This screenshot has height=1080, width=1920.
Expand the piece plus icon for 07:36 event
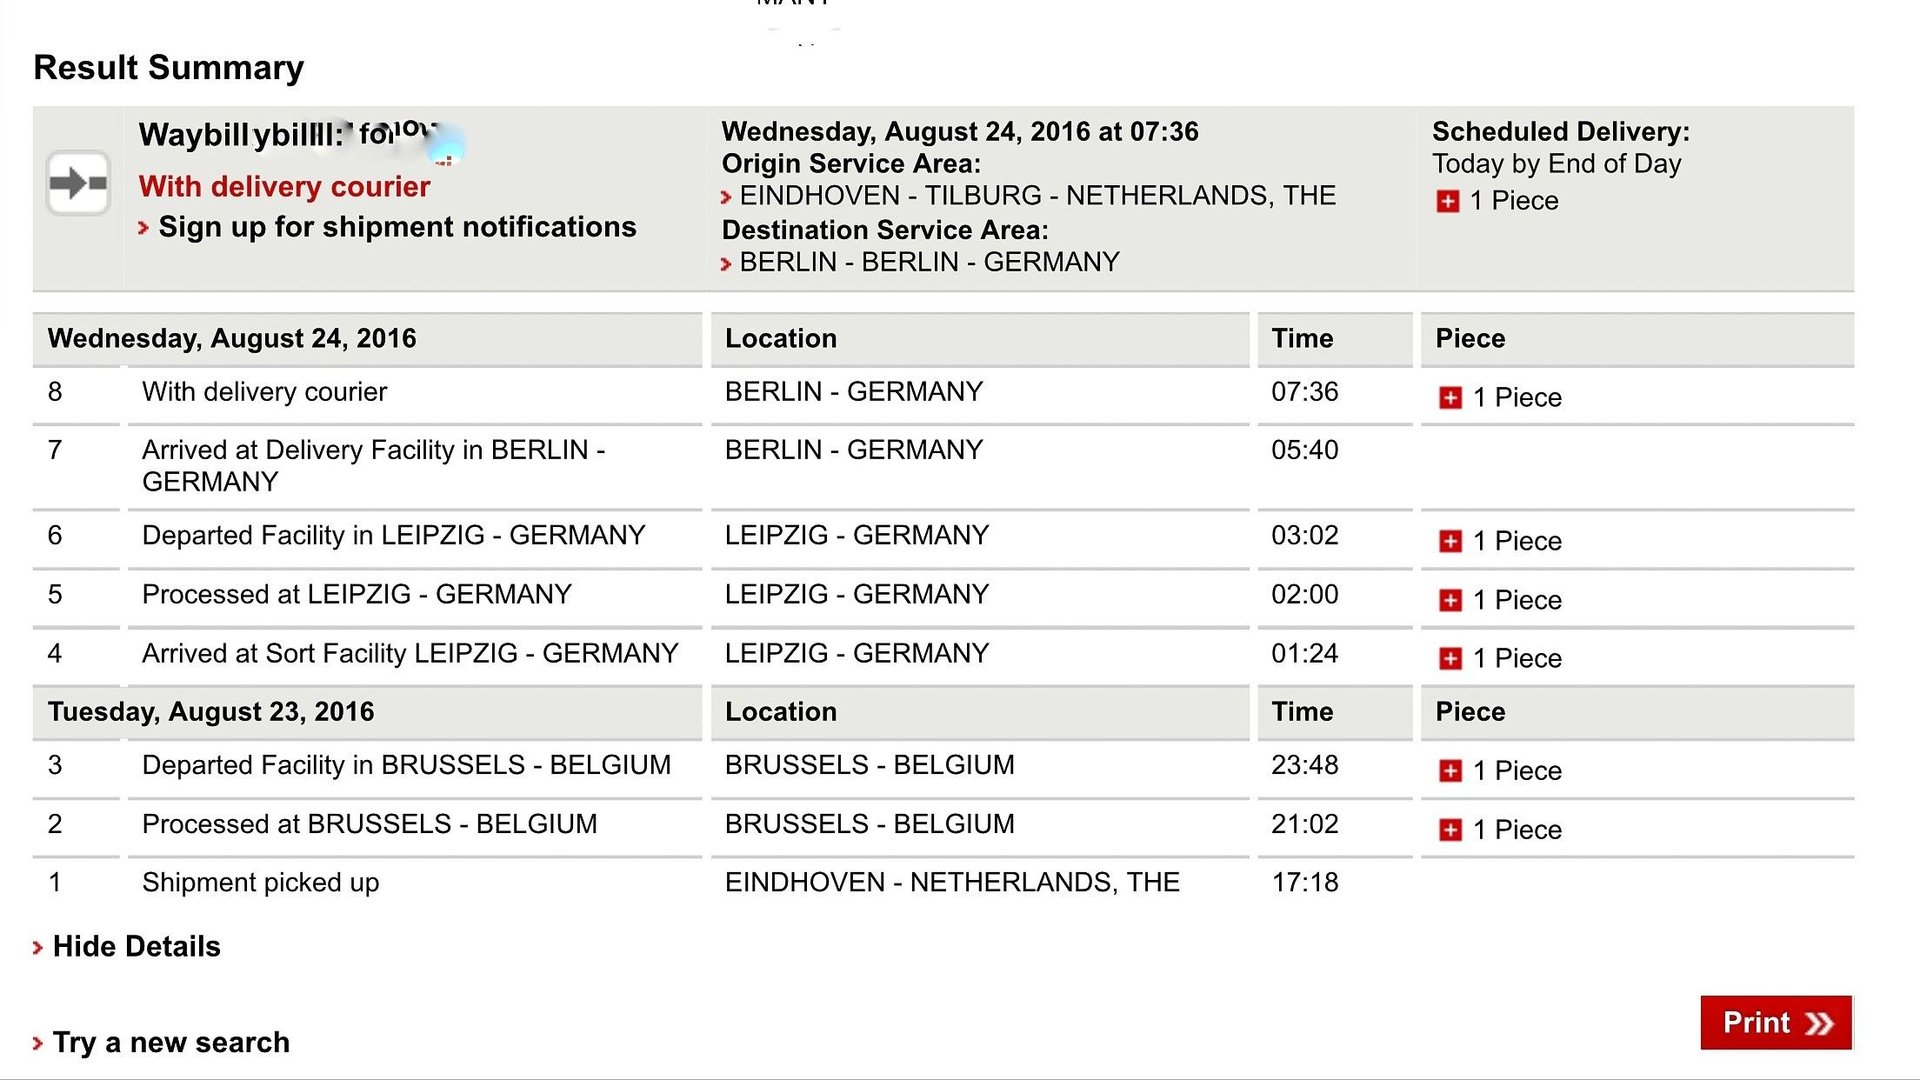pos(1450,398)
